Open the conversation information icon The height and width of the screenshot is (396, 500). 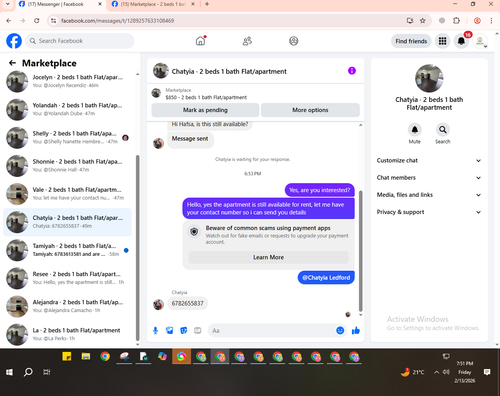pyautogui.click(x=352, y=71)
